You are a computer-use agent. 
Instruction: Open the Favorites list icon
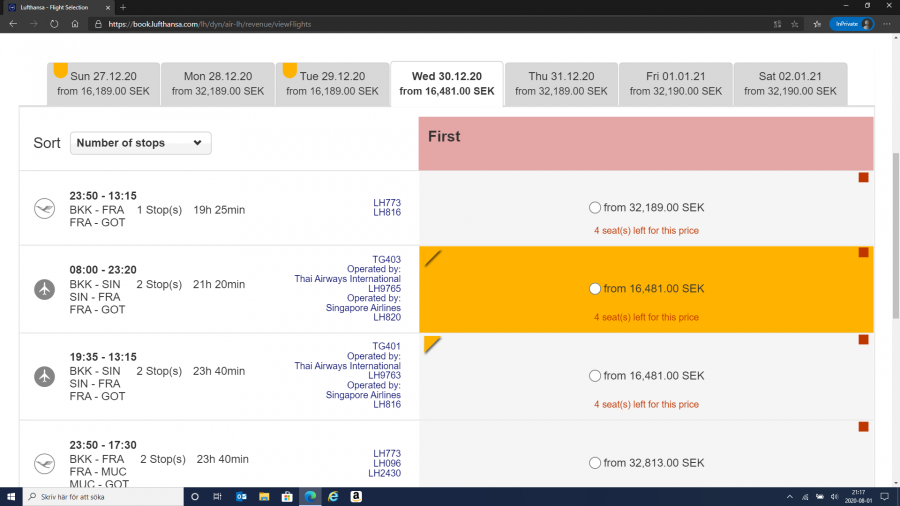point(817,24)
